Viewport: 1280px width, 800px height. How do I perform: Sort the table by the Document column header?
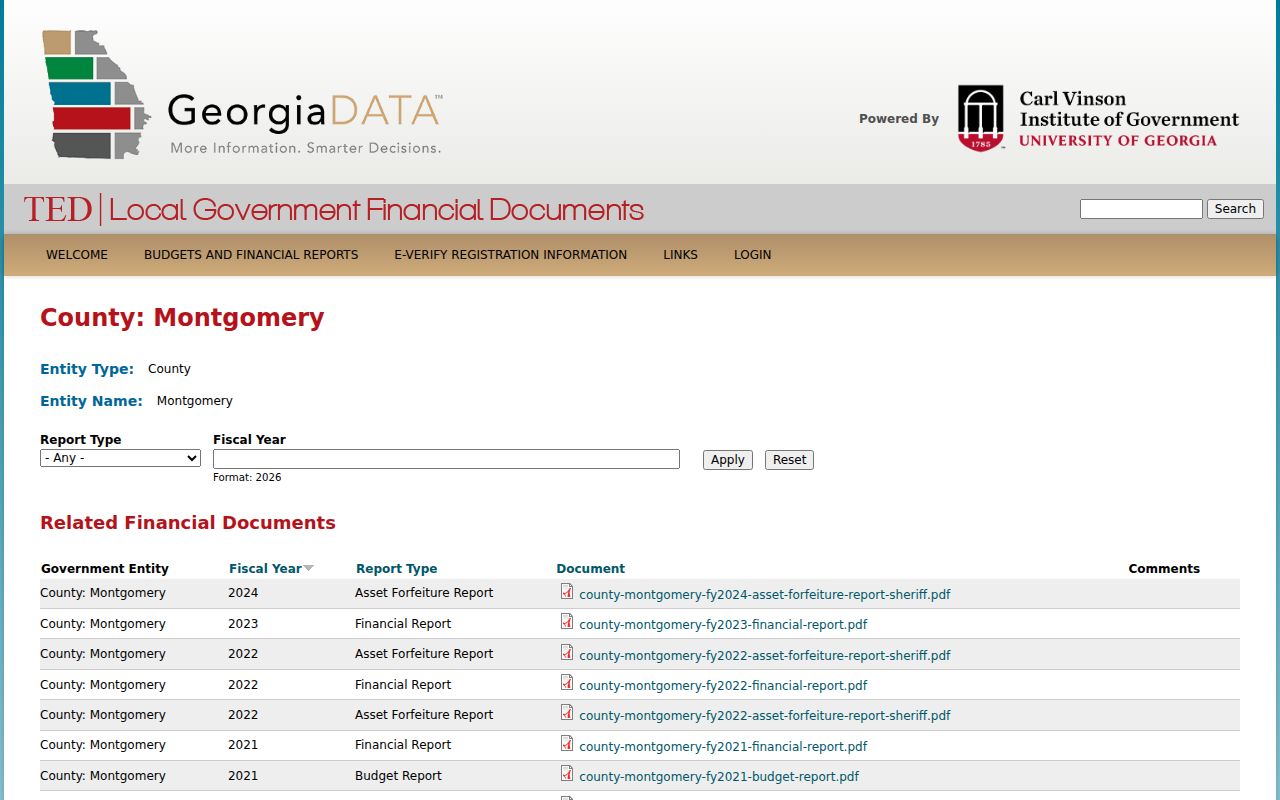590,568
